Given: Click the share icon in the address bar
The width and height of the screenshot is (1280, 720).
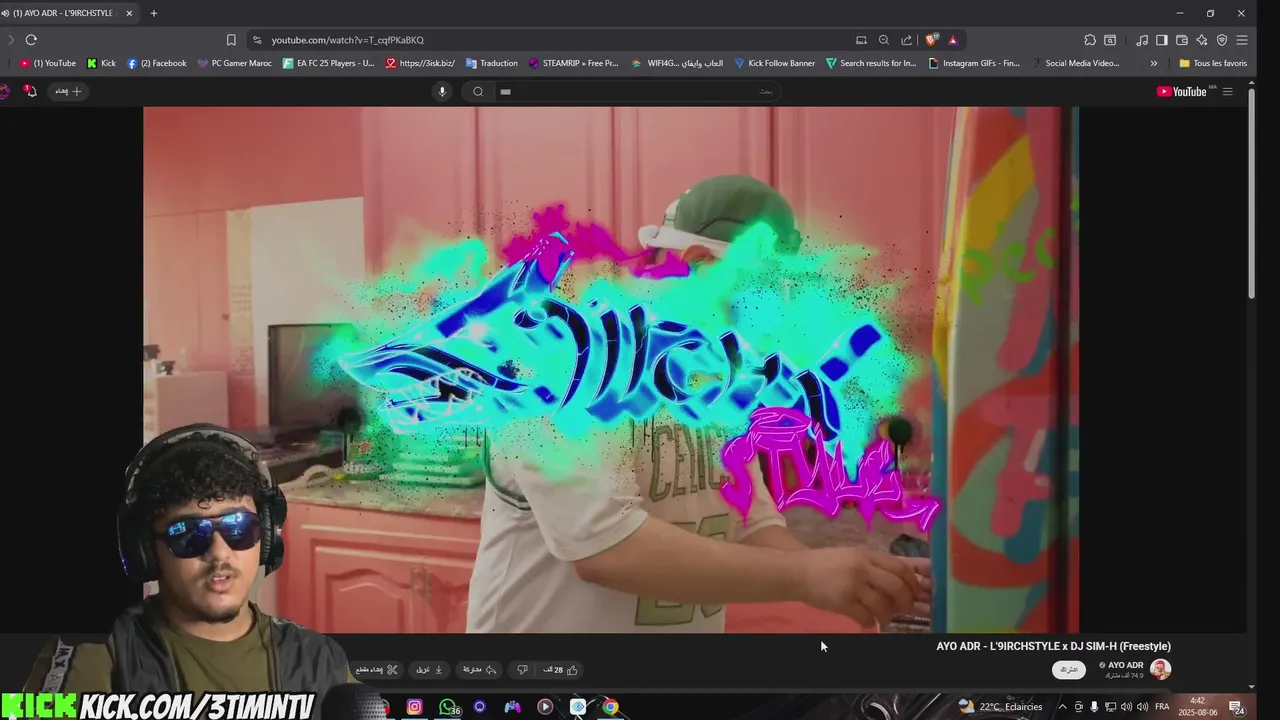Looking at the screenshot, I should 907,40.
